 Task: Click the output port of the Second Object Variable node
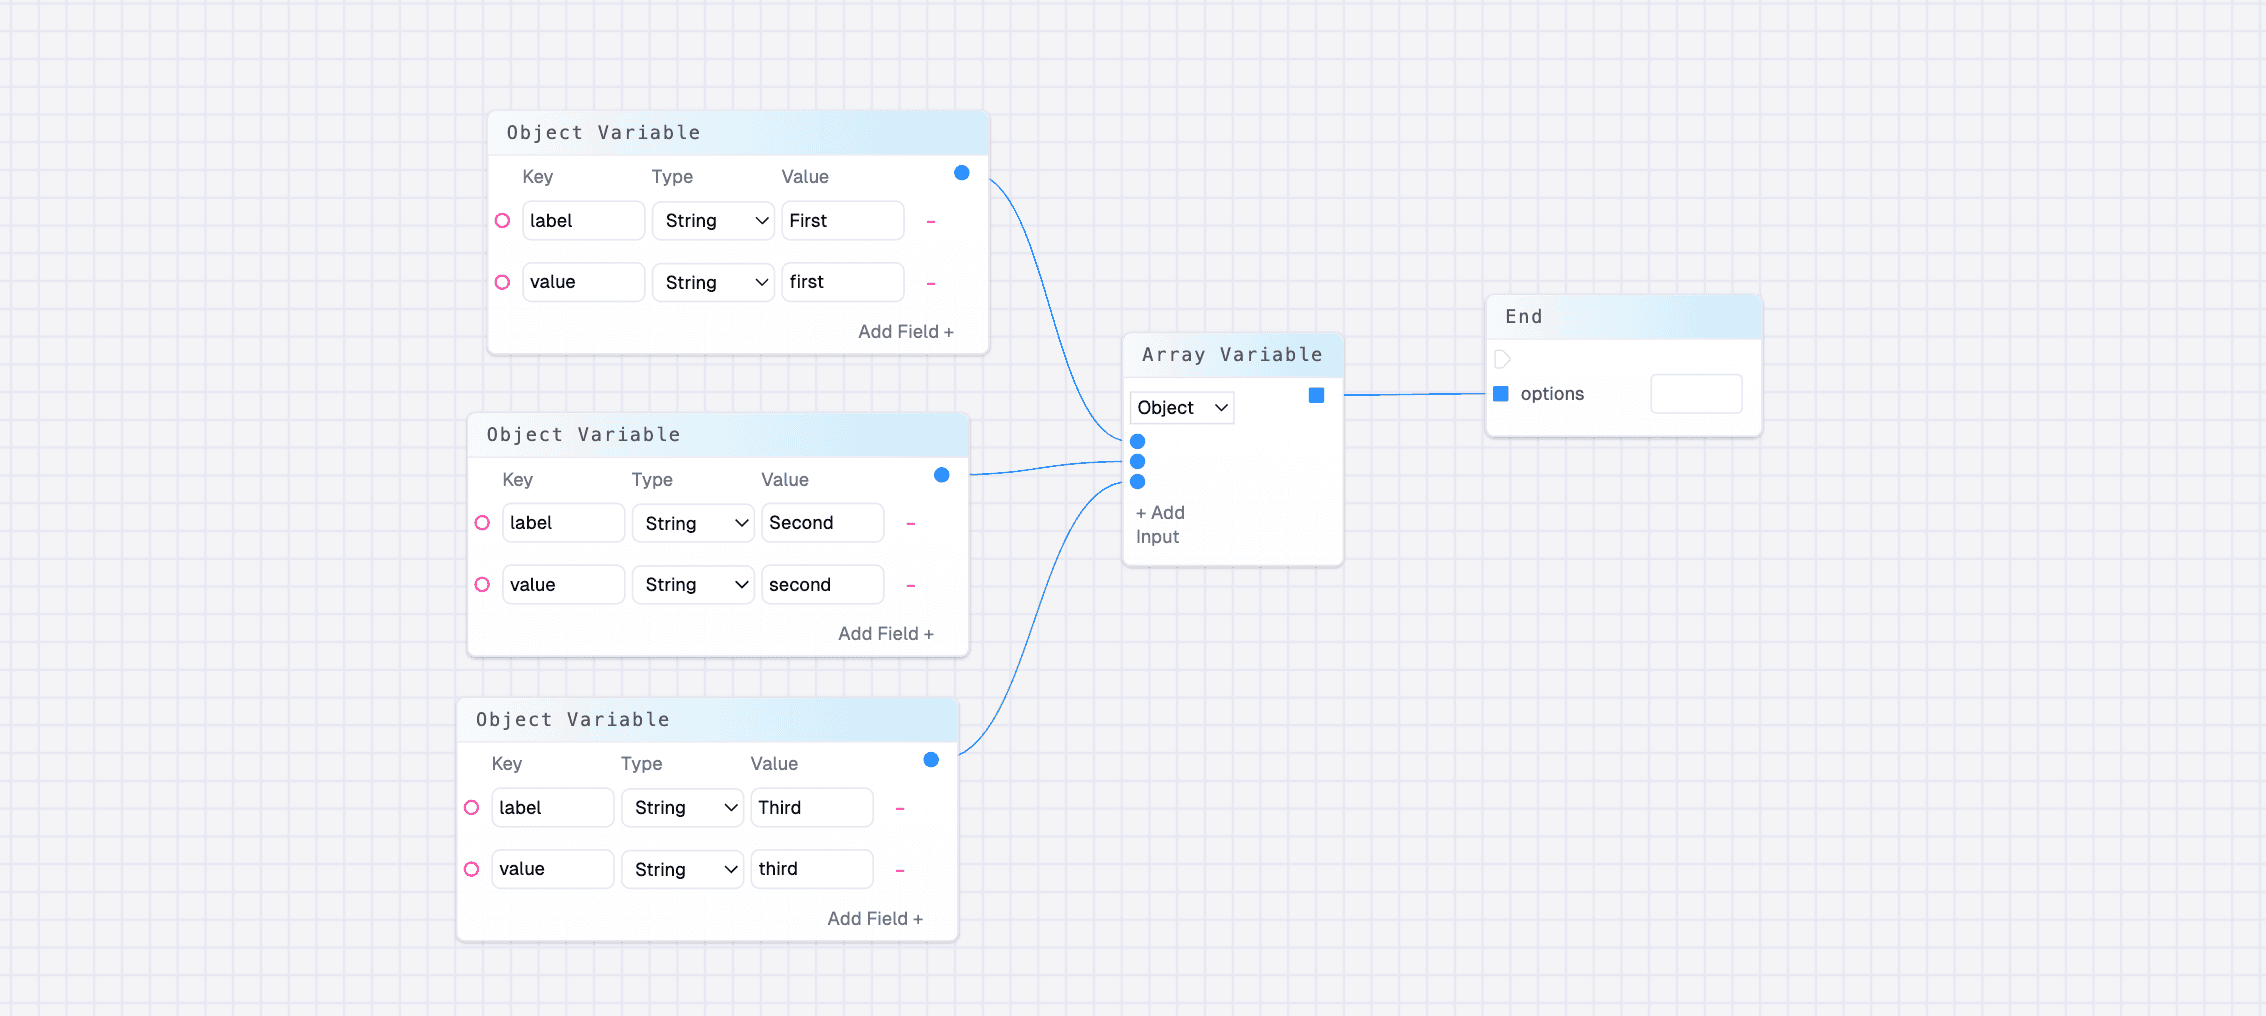941,475
